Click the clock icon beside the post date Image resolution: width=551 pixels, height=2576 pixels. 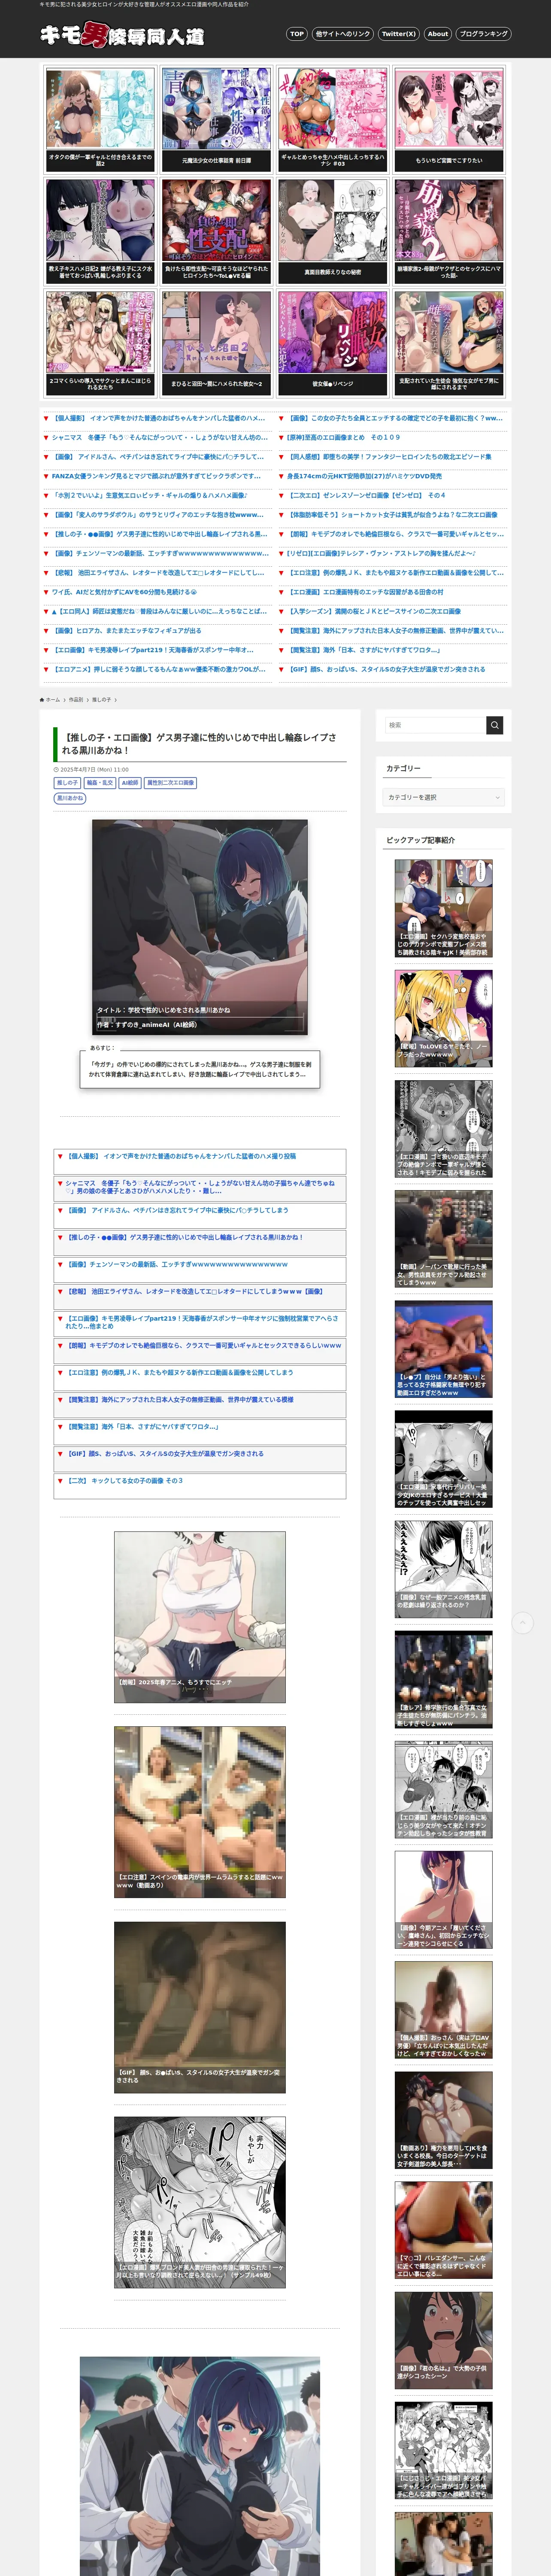point(56,770)
